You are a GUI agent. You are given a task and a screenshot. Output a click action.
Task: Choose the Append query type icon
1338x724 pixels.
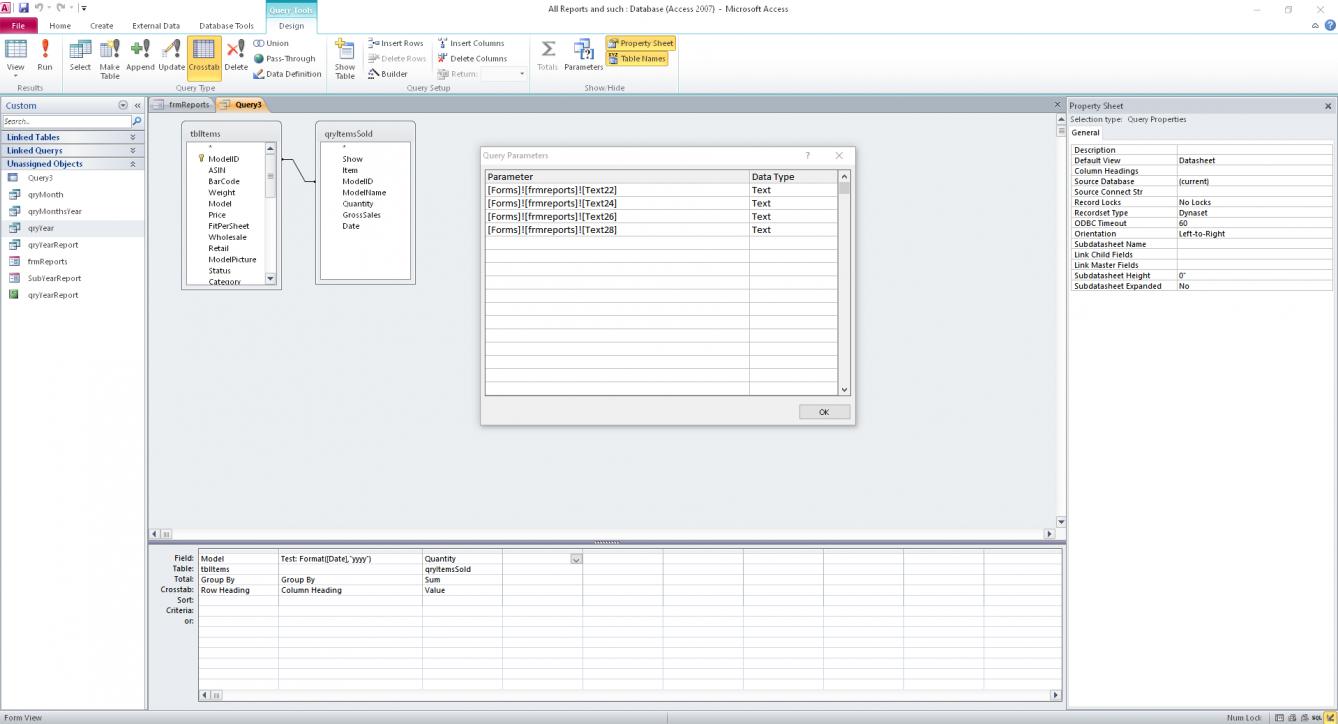pyautogui.click(x=140, y=54)
